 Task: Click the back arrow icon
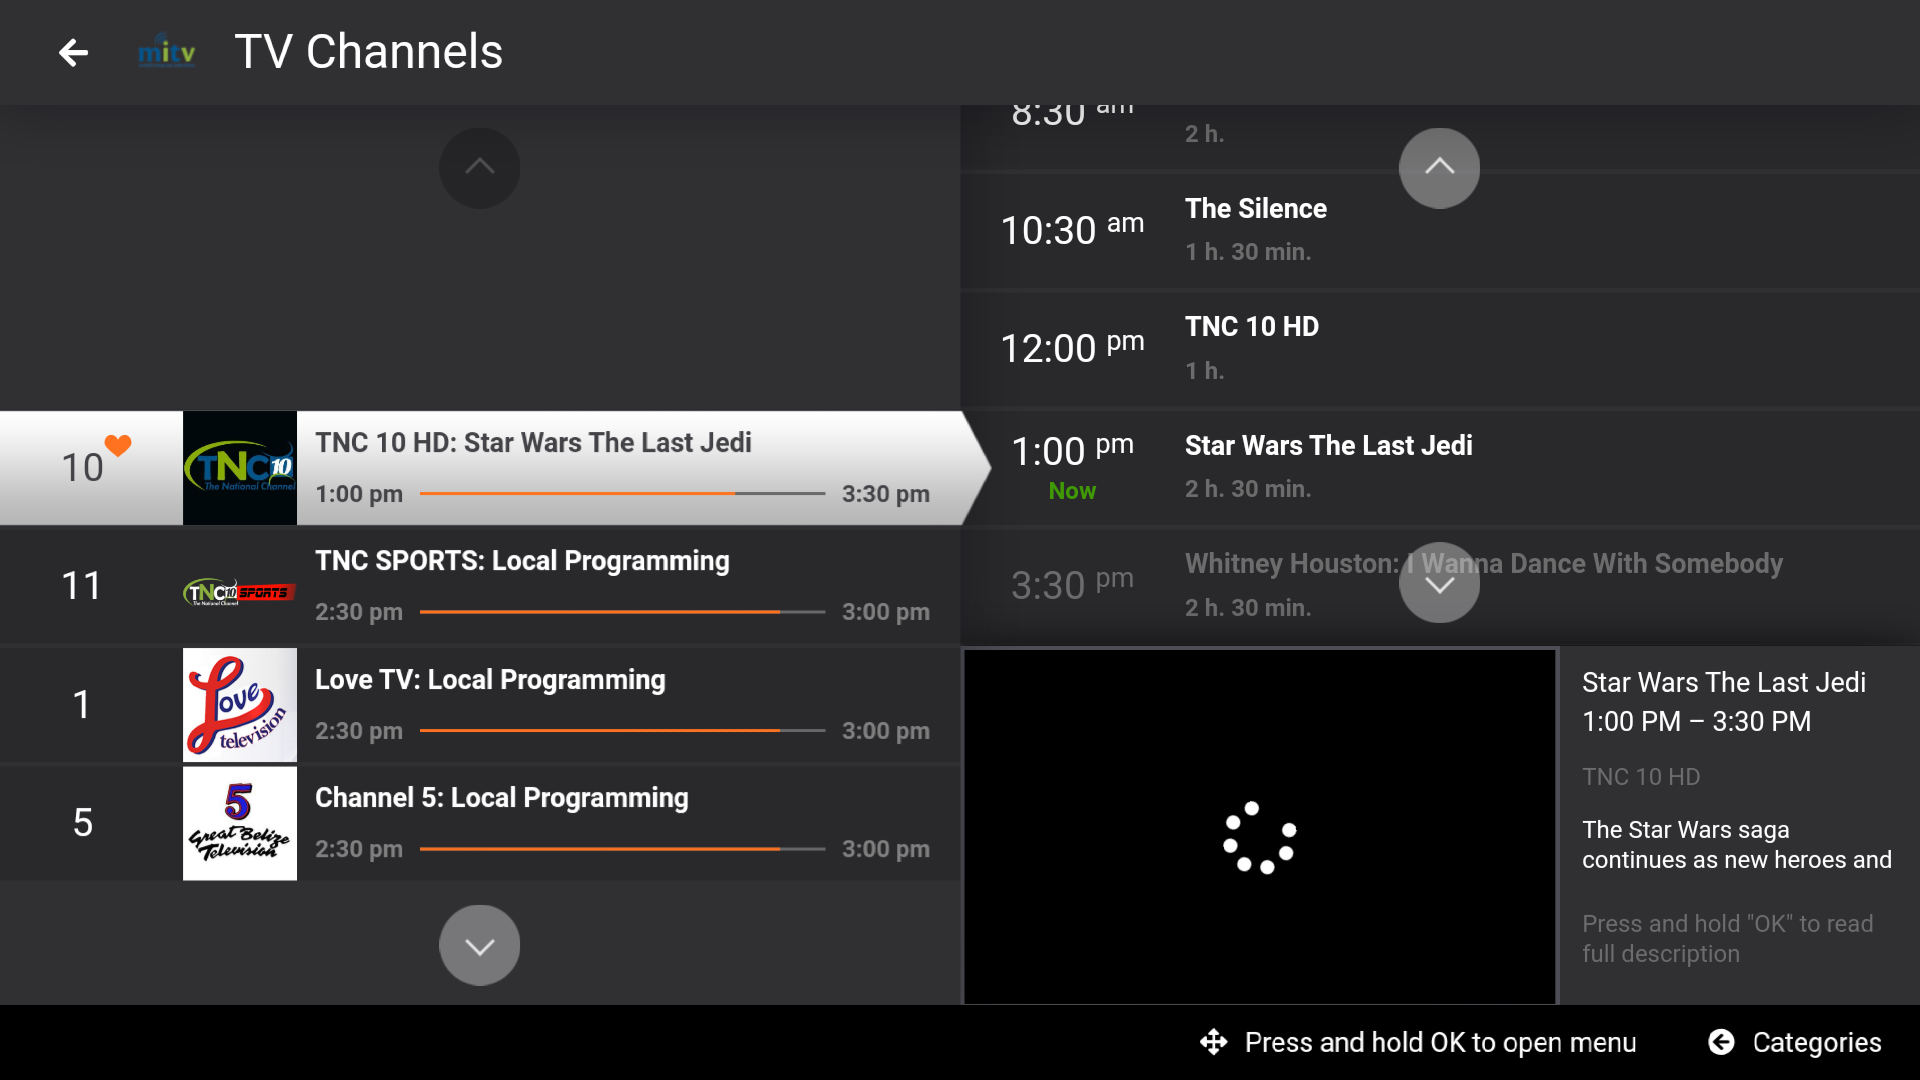coord(73,52)
